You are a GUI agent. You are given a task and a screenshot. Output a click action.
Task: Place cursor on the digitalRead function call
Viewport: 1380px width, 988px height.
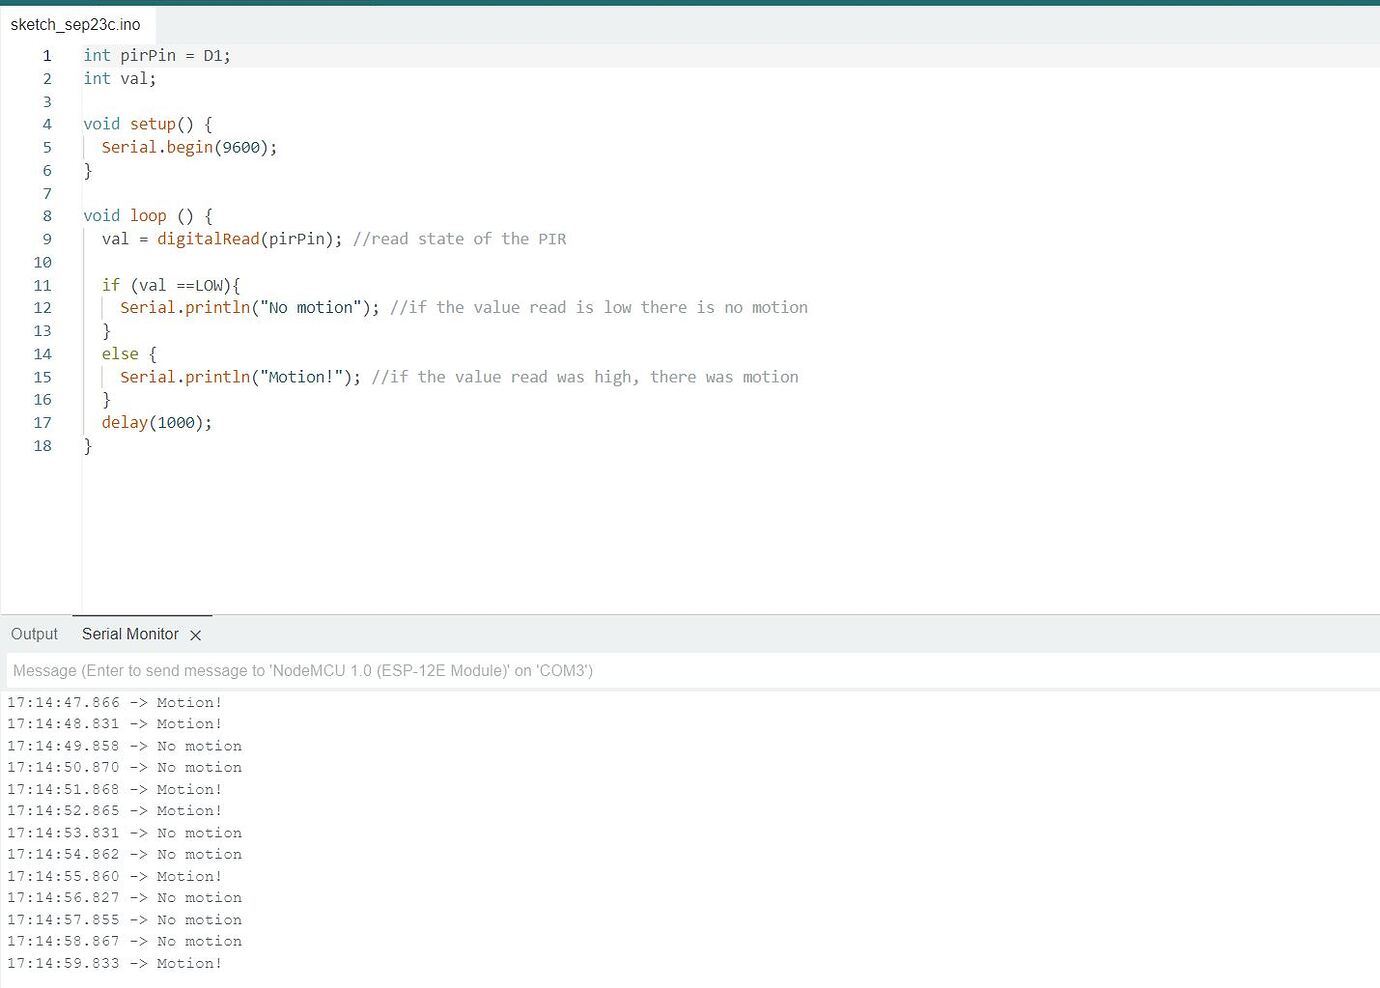click(208, 238)
